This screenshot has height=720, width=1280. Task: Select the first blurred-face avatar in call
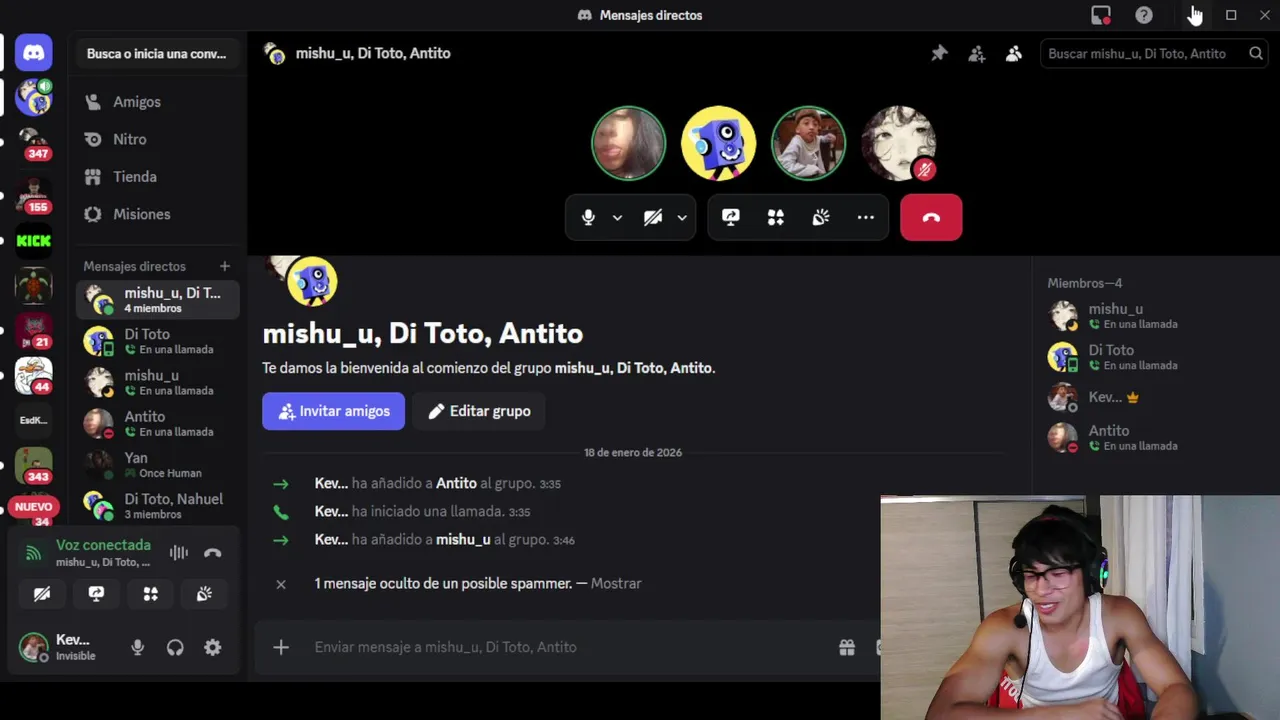pos(628,143)
